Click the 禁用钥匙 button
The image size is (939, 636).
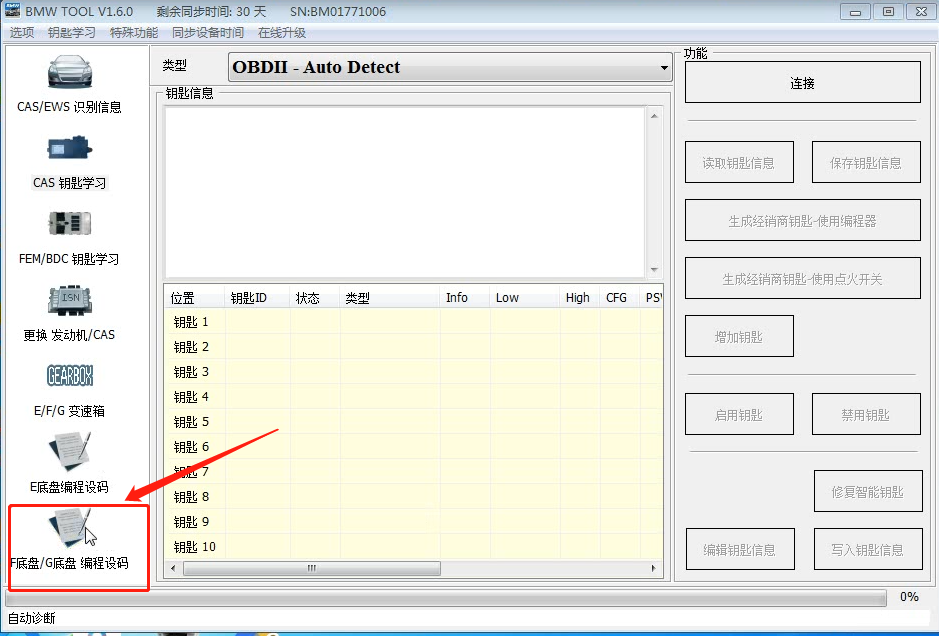coord(866,414)
